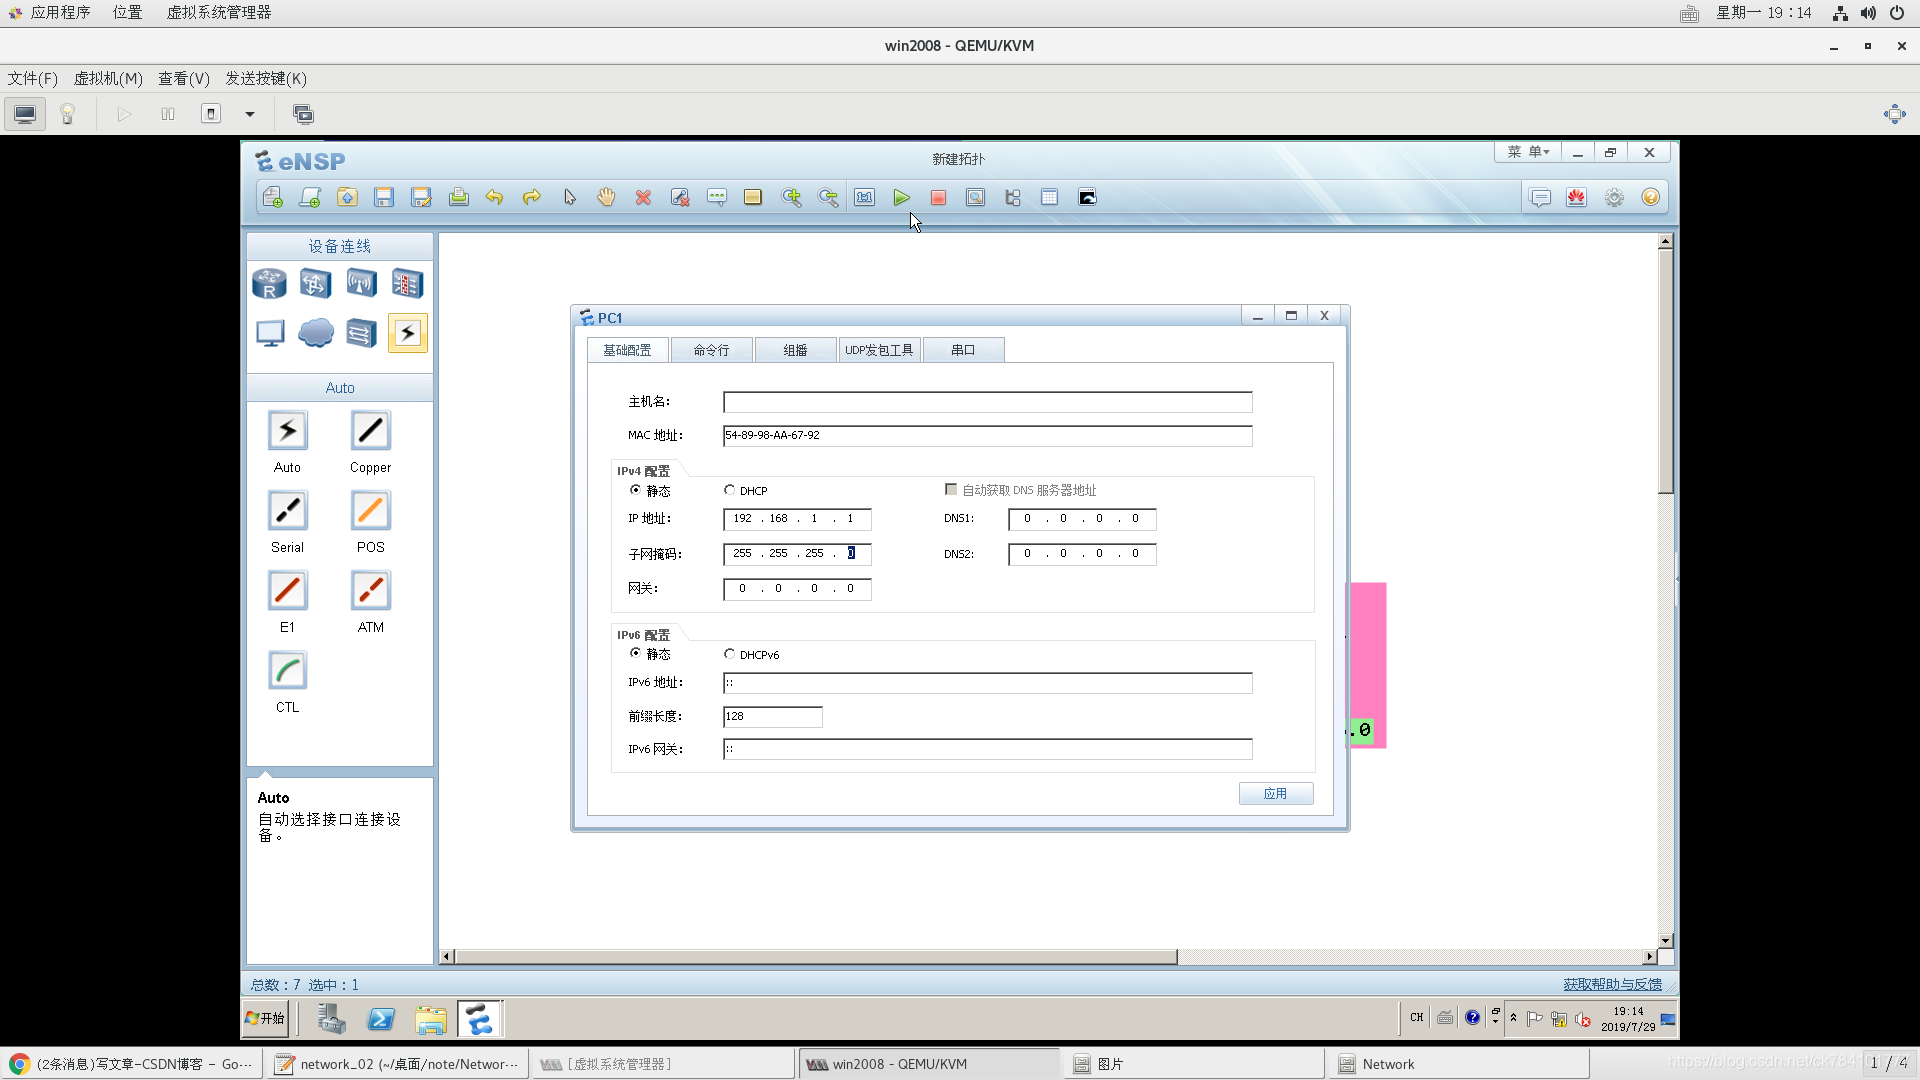Select the IPv4 DHCP radio button
1920x1080 pixels.
coord(730,490)
